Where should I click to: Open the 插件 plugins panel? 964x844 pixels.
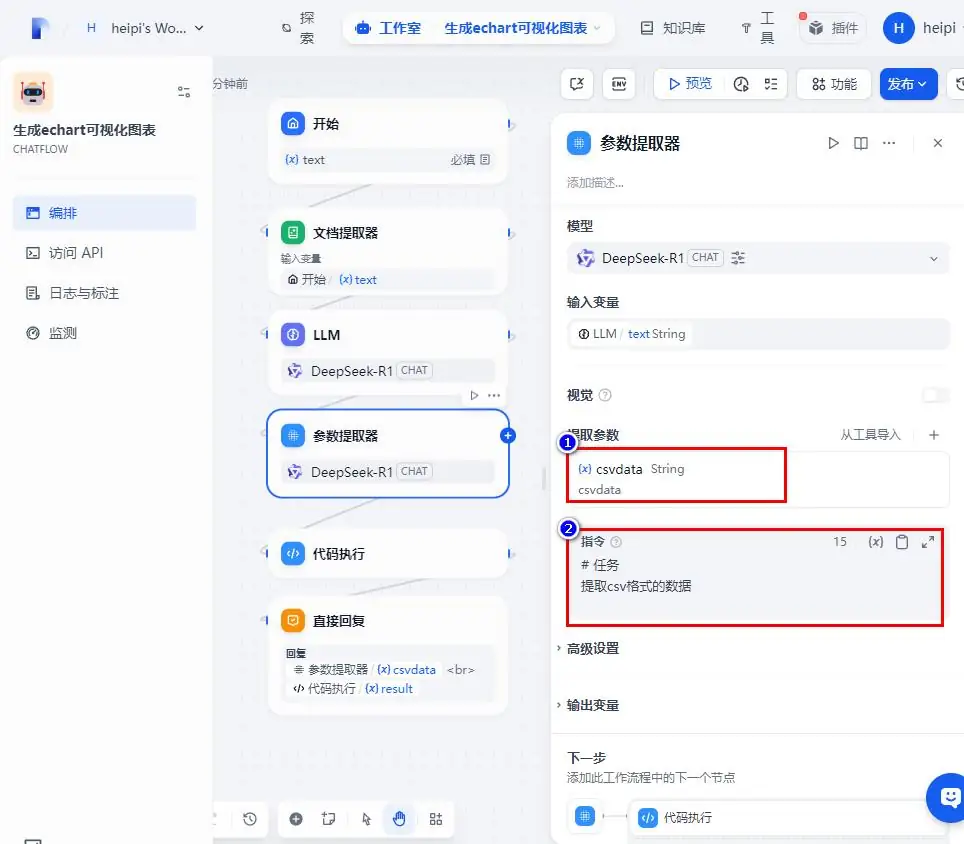pos(831,28)
